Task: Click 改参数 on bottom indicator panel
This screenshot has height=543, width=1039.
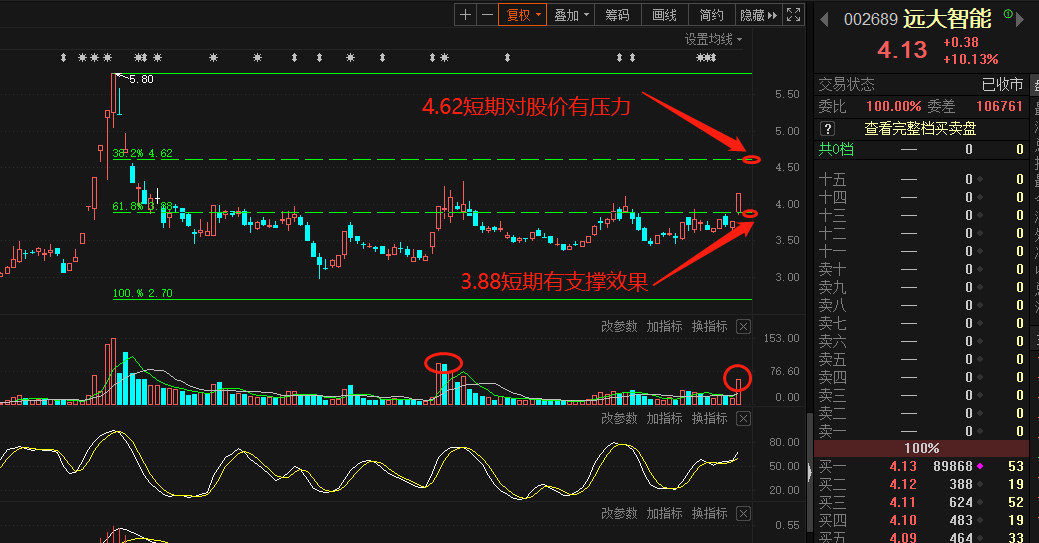Action: [x=619, y=513]
